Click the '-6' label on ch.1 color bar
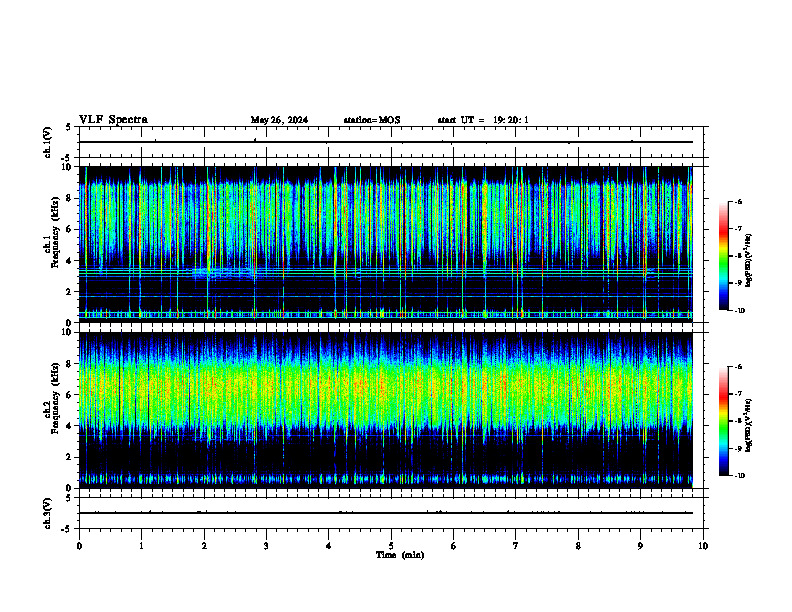The width and height of the screenshot is (792, 612). (738, 201)
